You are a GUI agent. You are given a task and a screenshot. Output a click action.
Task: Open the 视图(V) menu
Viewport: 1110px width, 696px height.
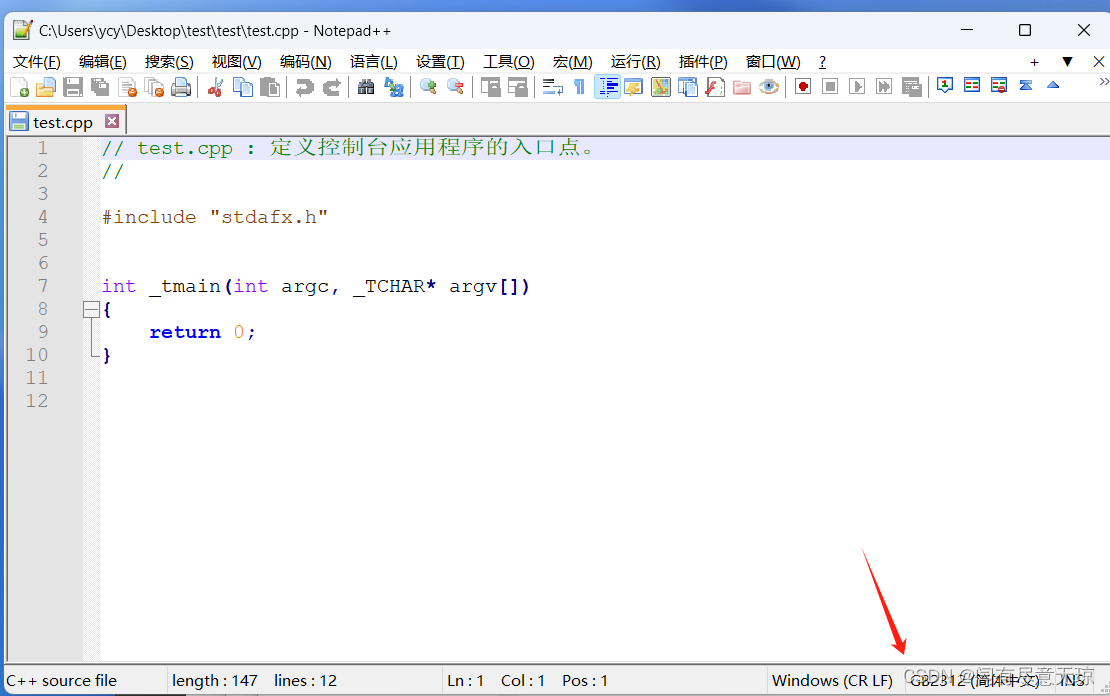tap(236, 62)
